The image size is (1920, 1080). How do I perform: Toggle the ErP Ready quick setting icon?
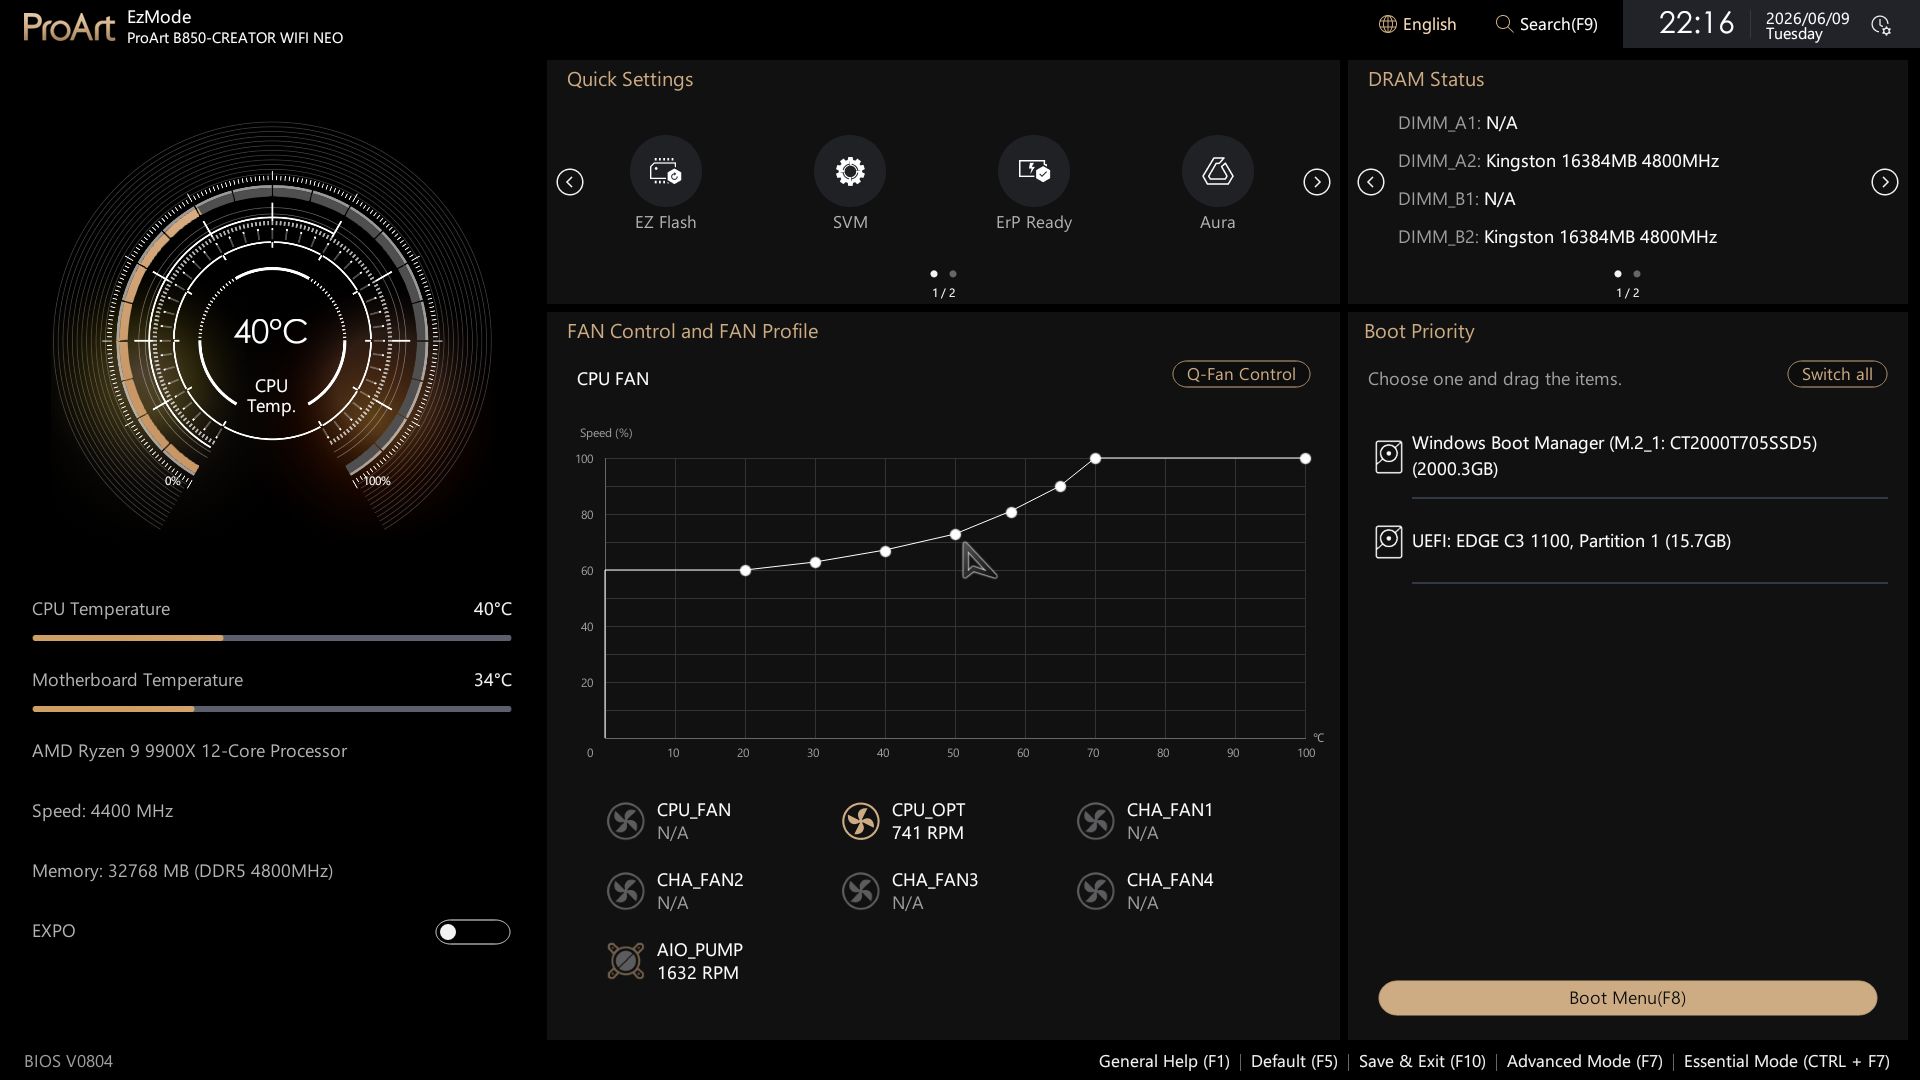pyautogui.click(x=1033, y=171)
